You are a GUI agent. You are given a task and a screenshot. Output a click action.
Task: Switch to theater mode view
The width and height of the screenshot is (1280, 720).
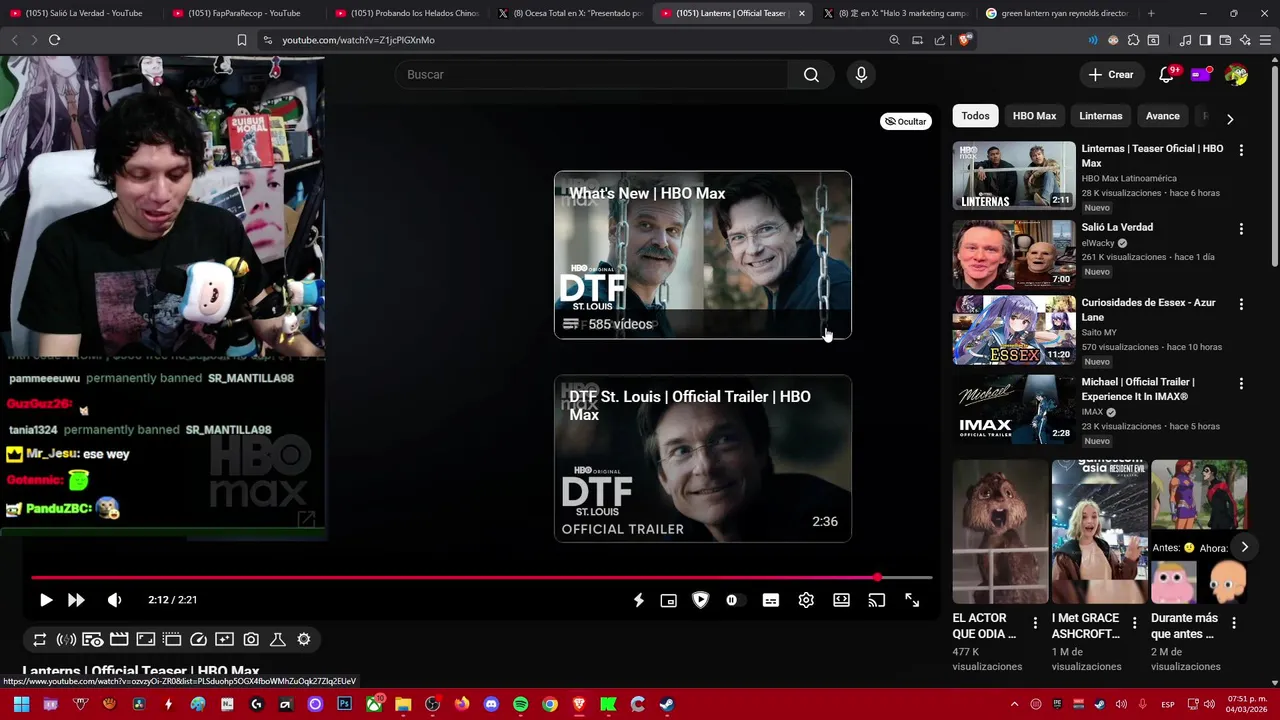[x=842, y=600]
